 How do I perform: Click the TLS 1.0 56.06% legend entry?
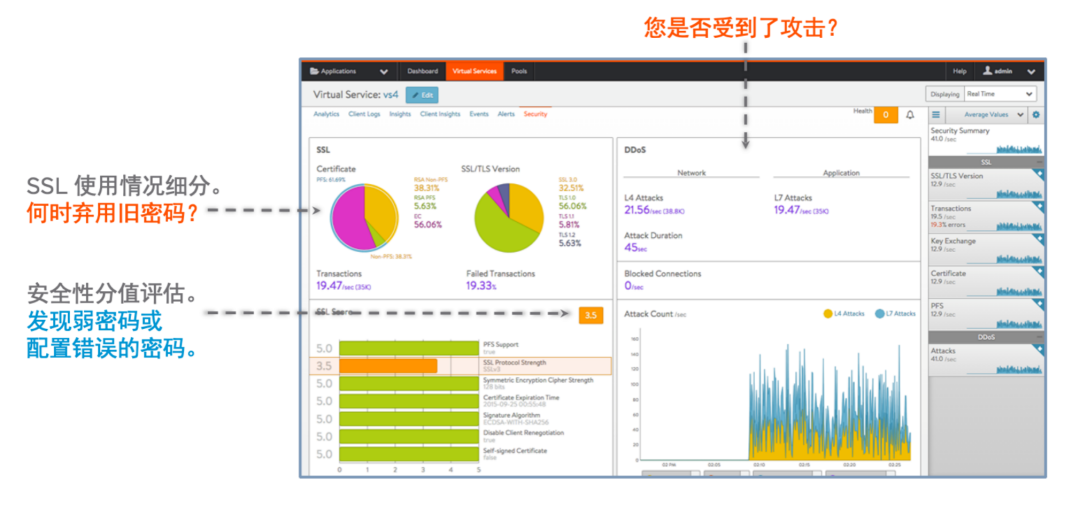tap(572, 203)
